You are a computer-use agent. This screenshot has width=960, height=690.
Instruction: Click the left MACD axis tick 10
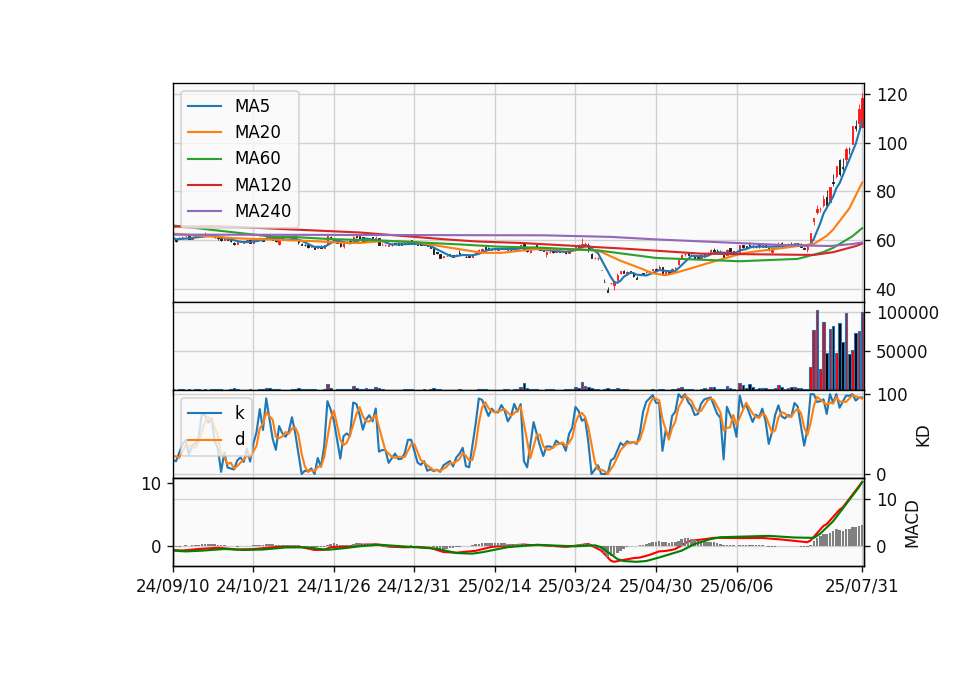[151, 484]
